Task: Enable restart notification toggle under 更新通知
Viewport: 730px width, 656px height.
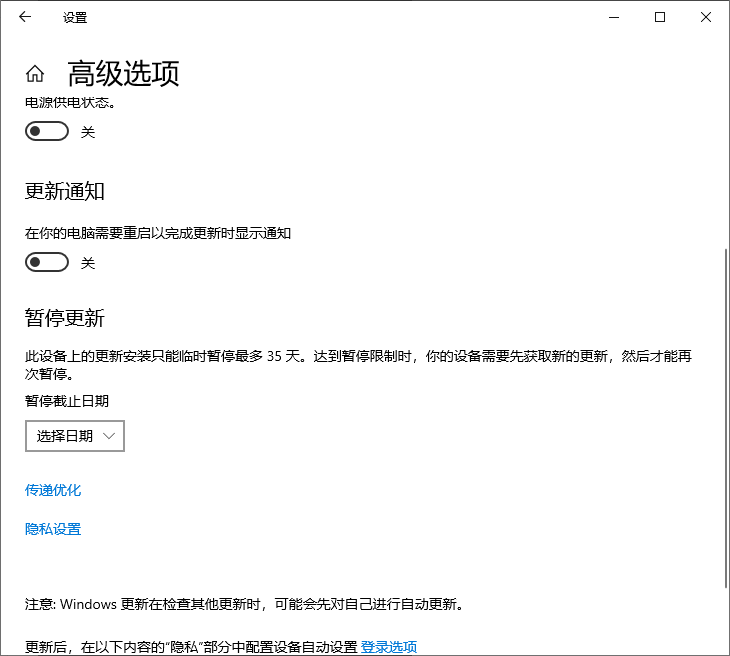Action: [47, 262]
